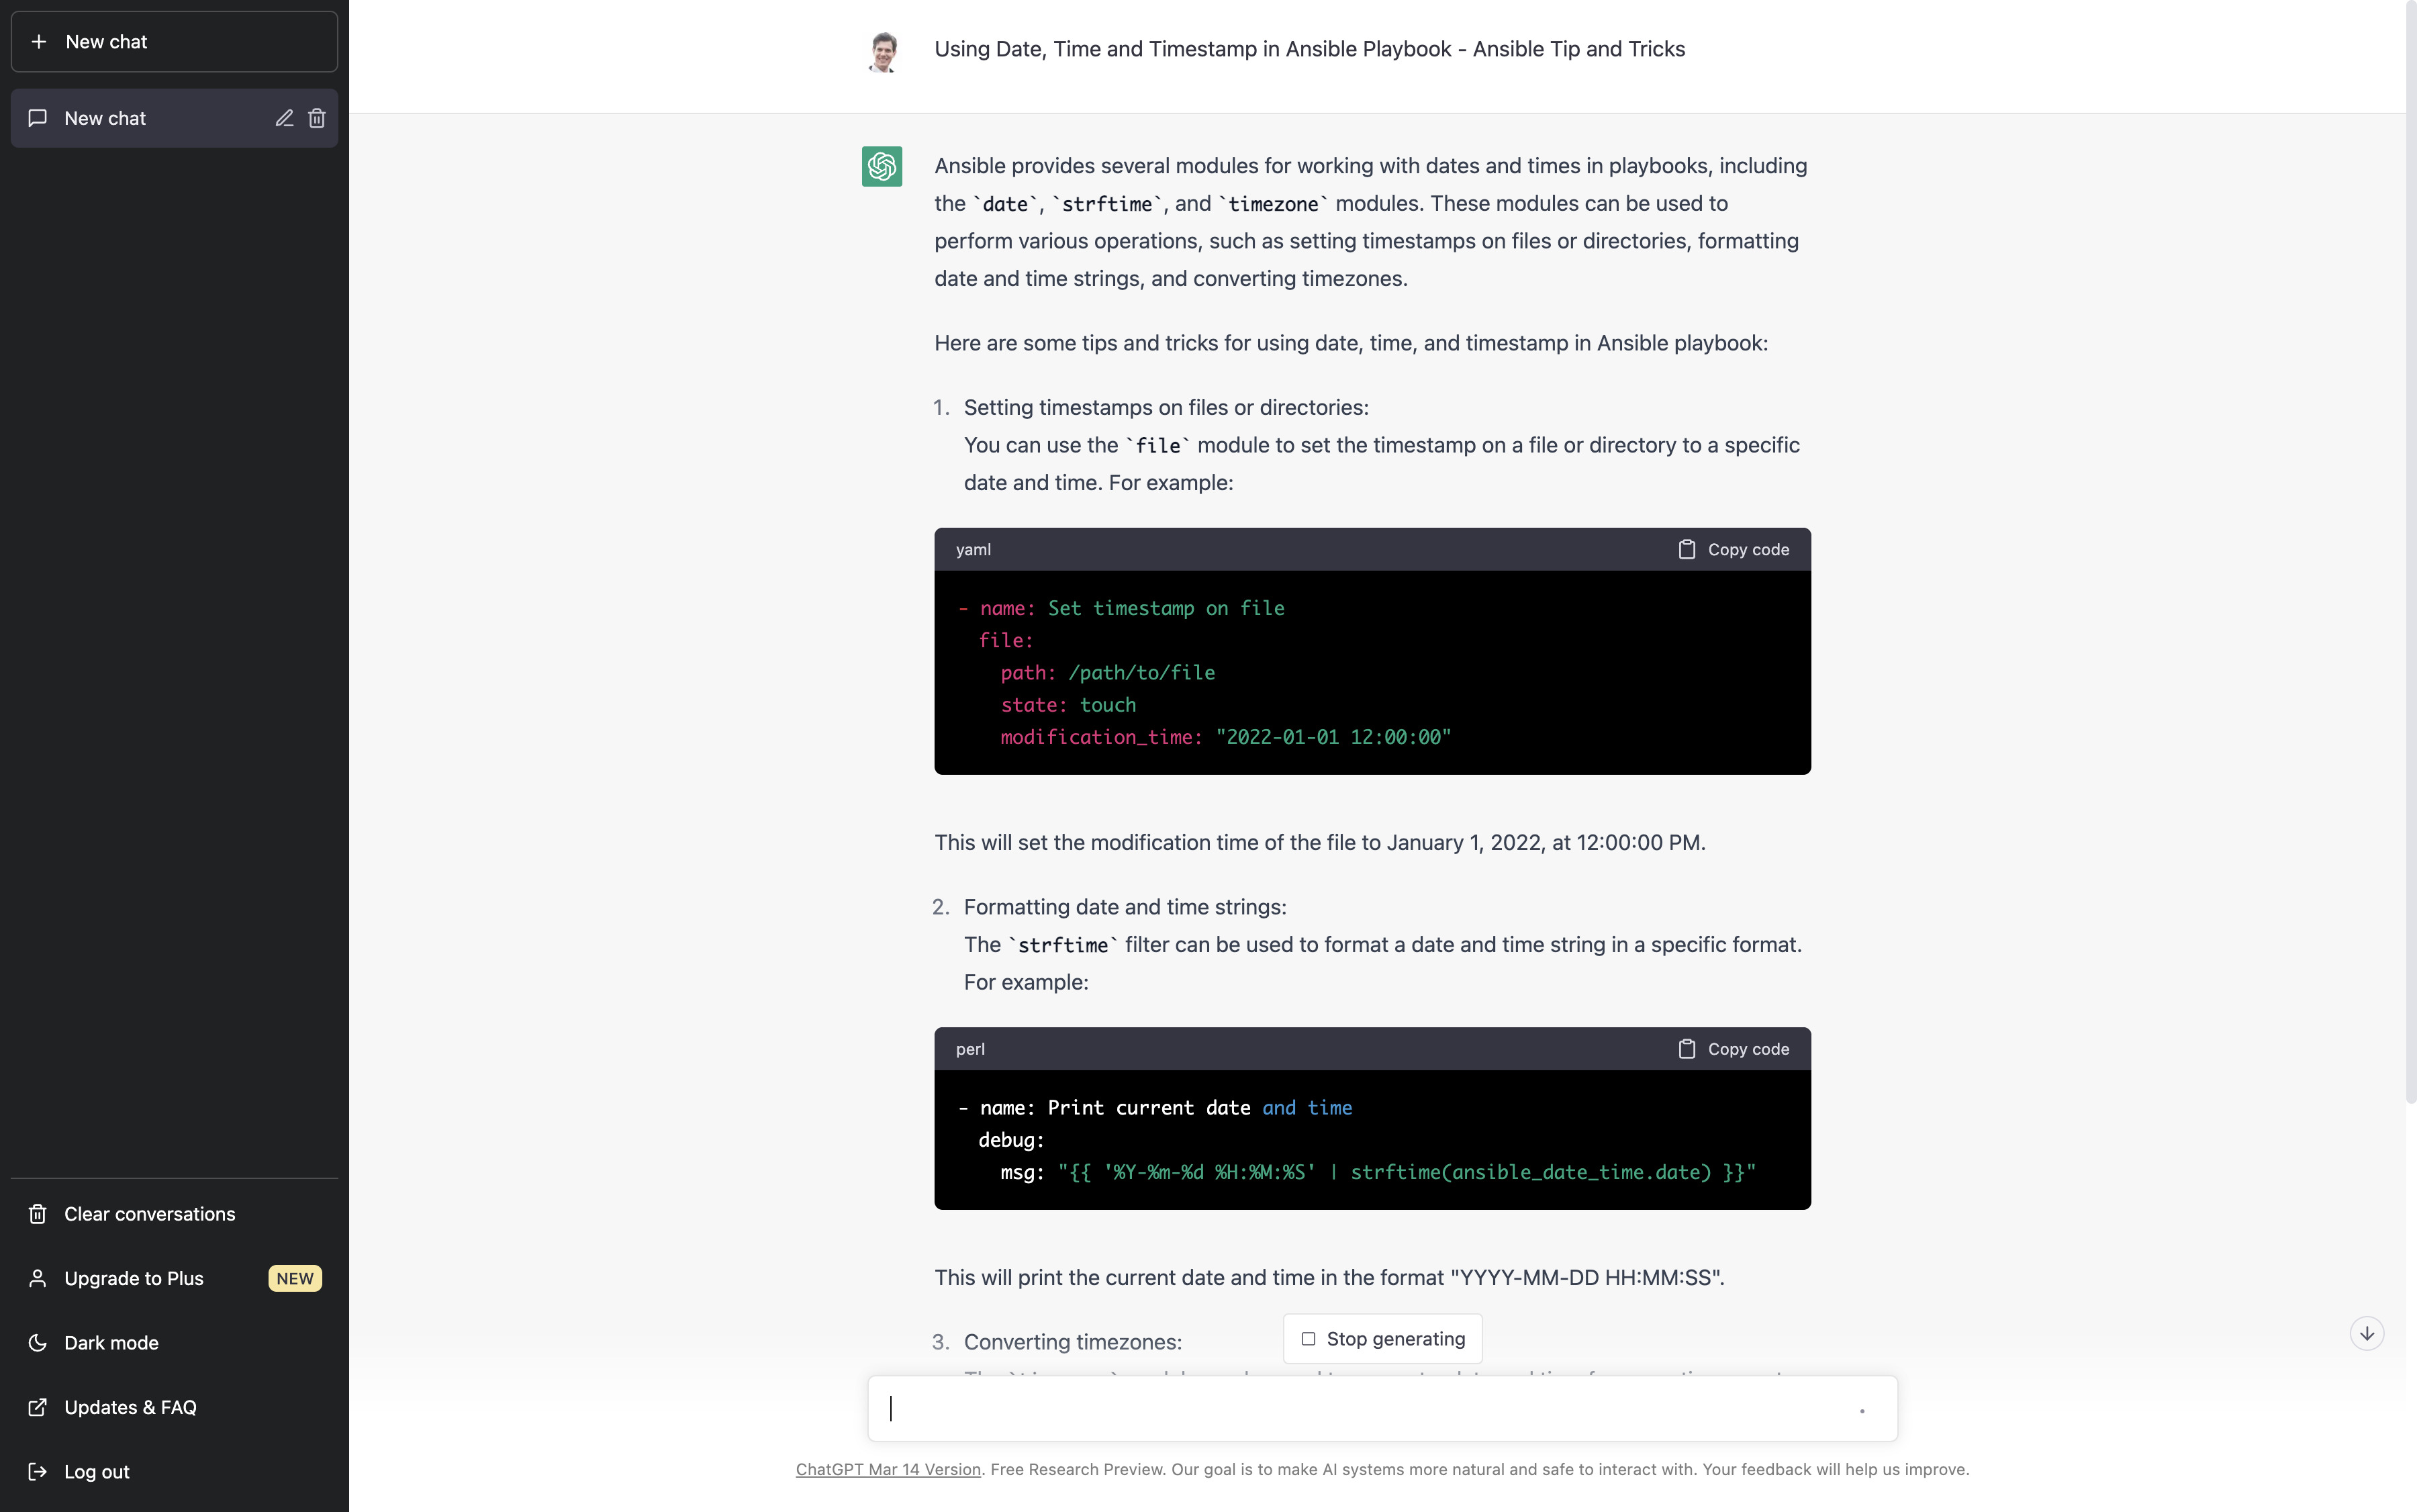Click the ChatGPT logo avatar
Screen dimensions: 2417x1512
[x=881, y=166]
